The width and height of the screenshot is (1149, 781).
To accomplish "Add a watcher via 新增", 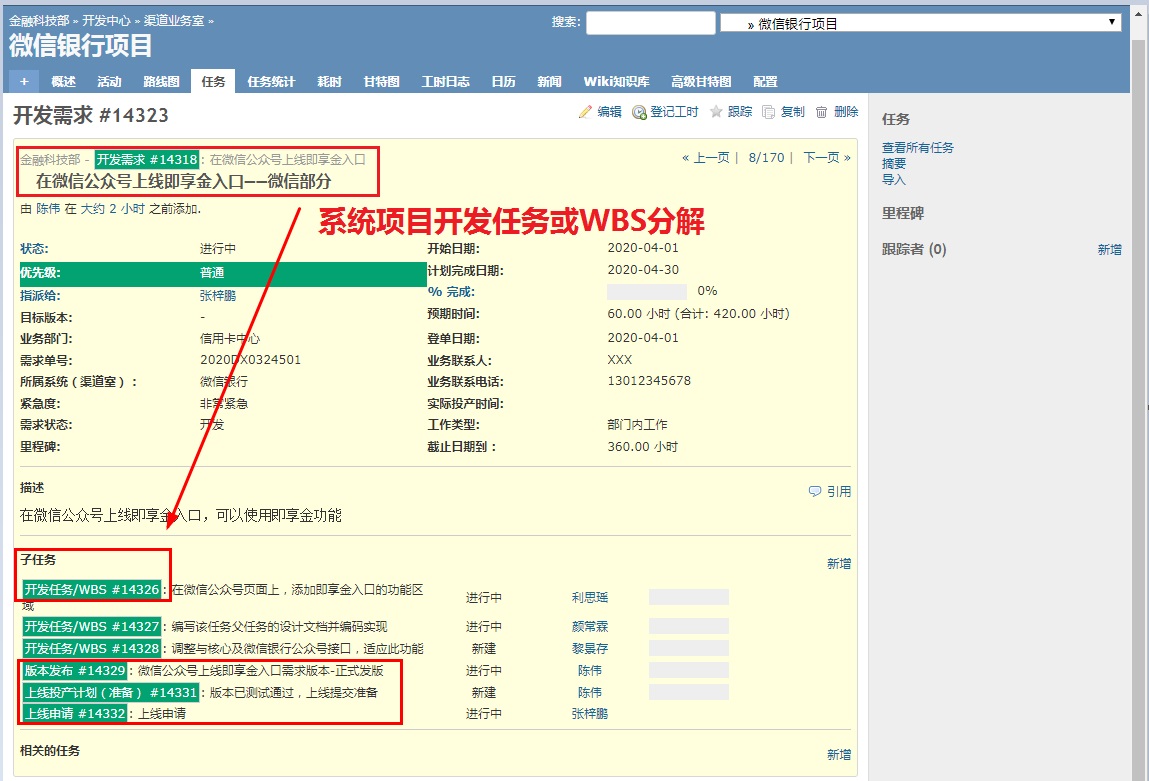I will click(x=1109, y=250).
